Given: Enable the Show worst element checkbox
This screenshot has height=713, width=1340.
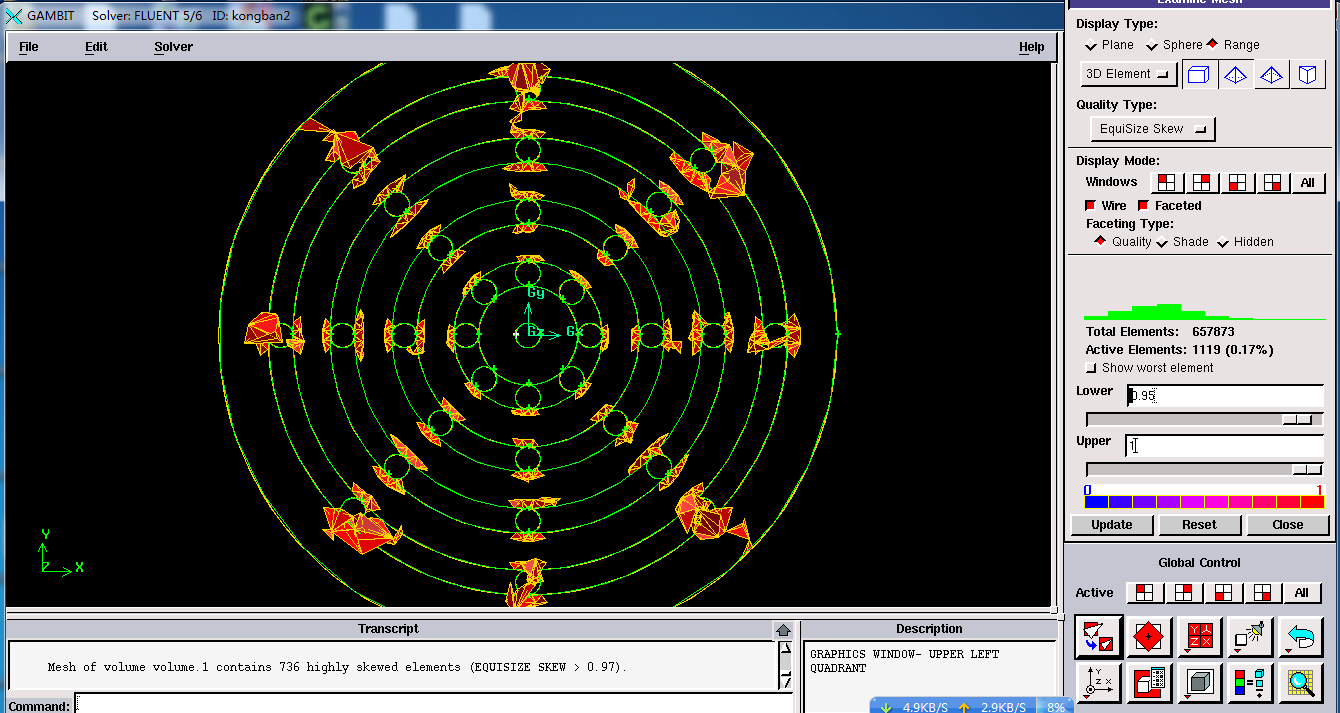Looking at the screenshot, I should (1092, 368).
